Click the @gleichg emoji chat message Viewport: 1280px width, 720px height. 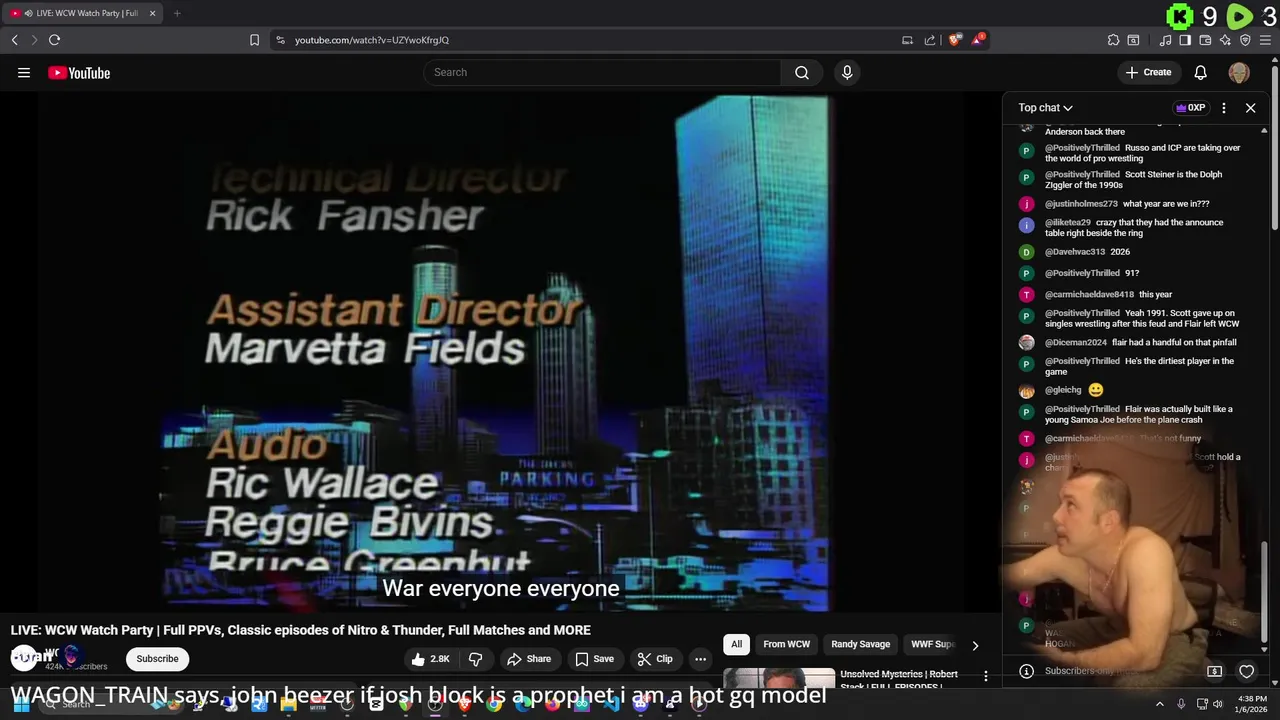[1095, 390]
